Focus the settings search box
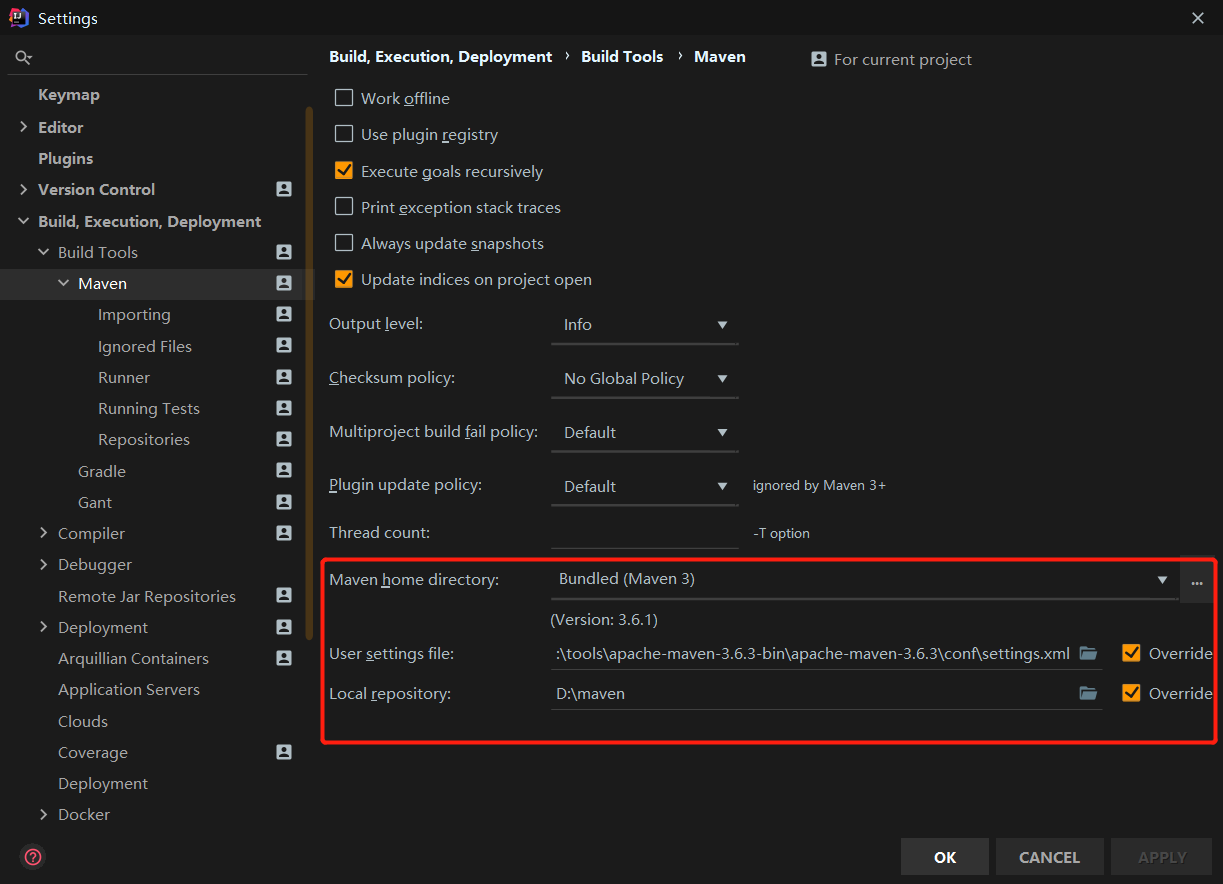Viewport: 1223px width, 884px height. click(160, 58)
